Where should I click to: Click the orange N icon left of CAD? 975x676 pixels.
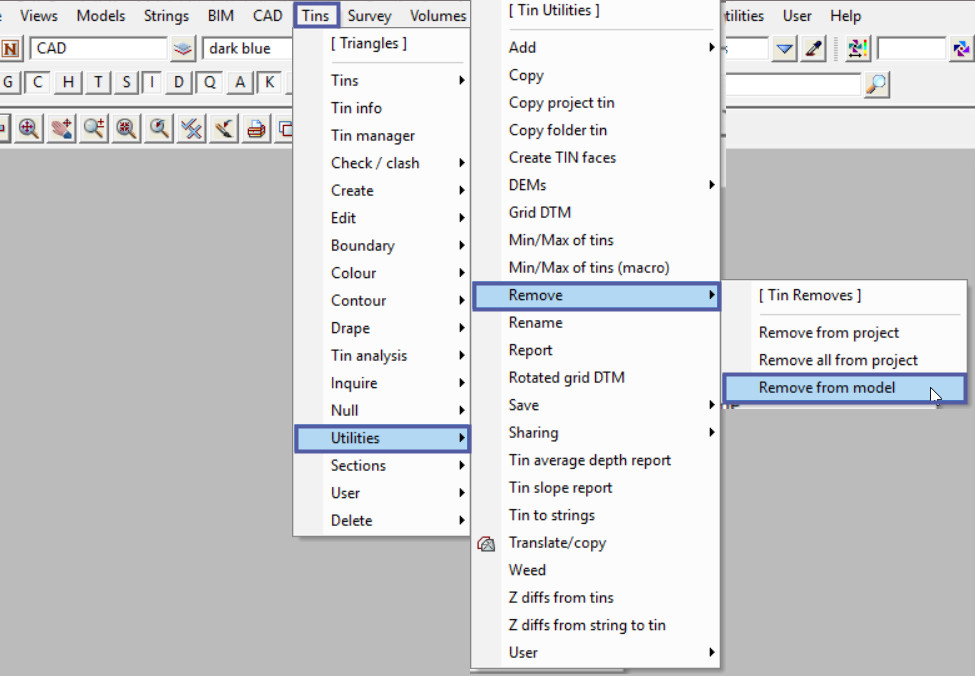pos(11,49)
